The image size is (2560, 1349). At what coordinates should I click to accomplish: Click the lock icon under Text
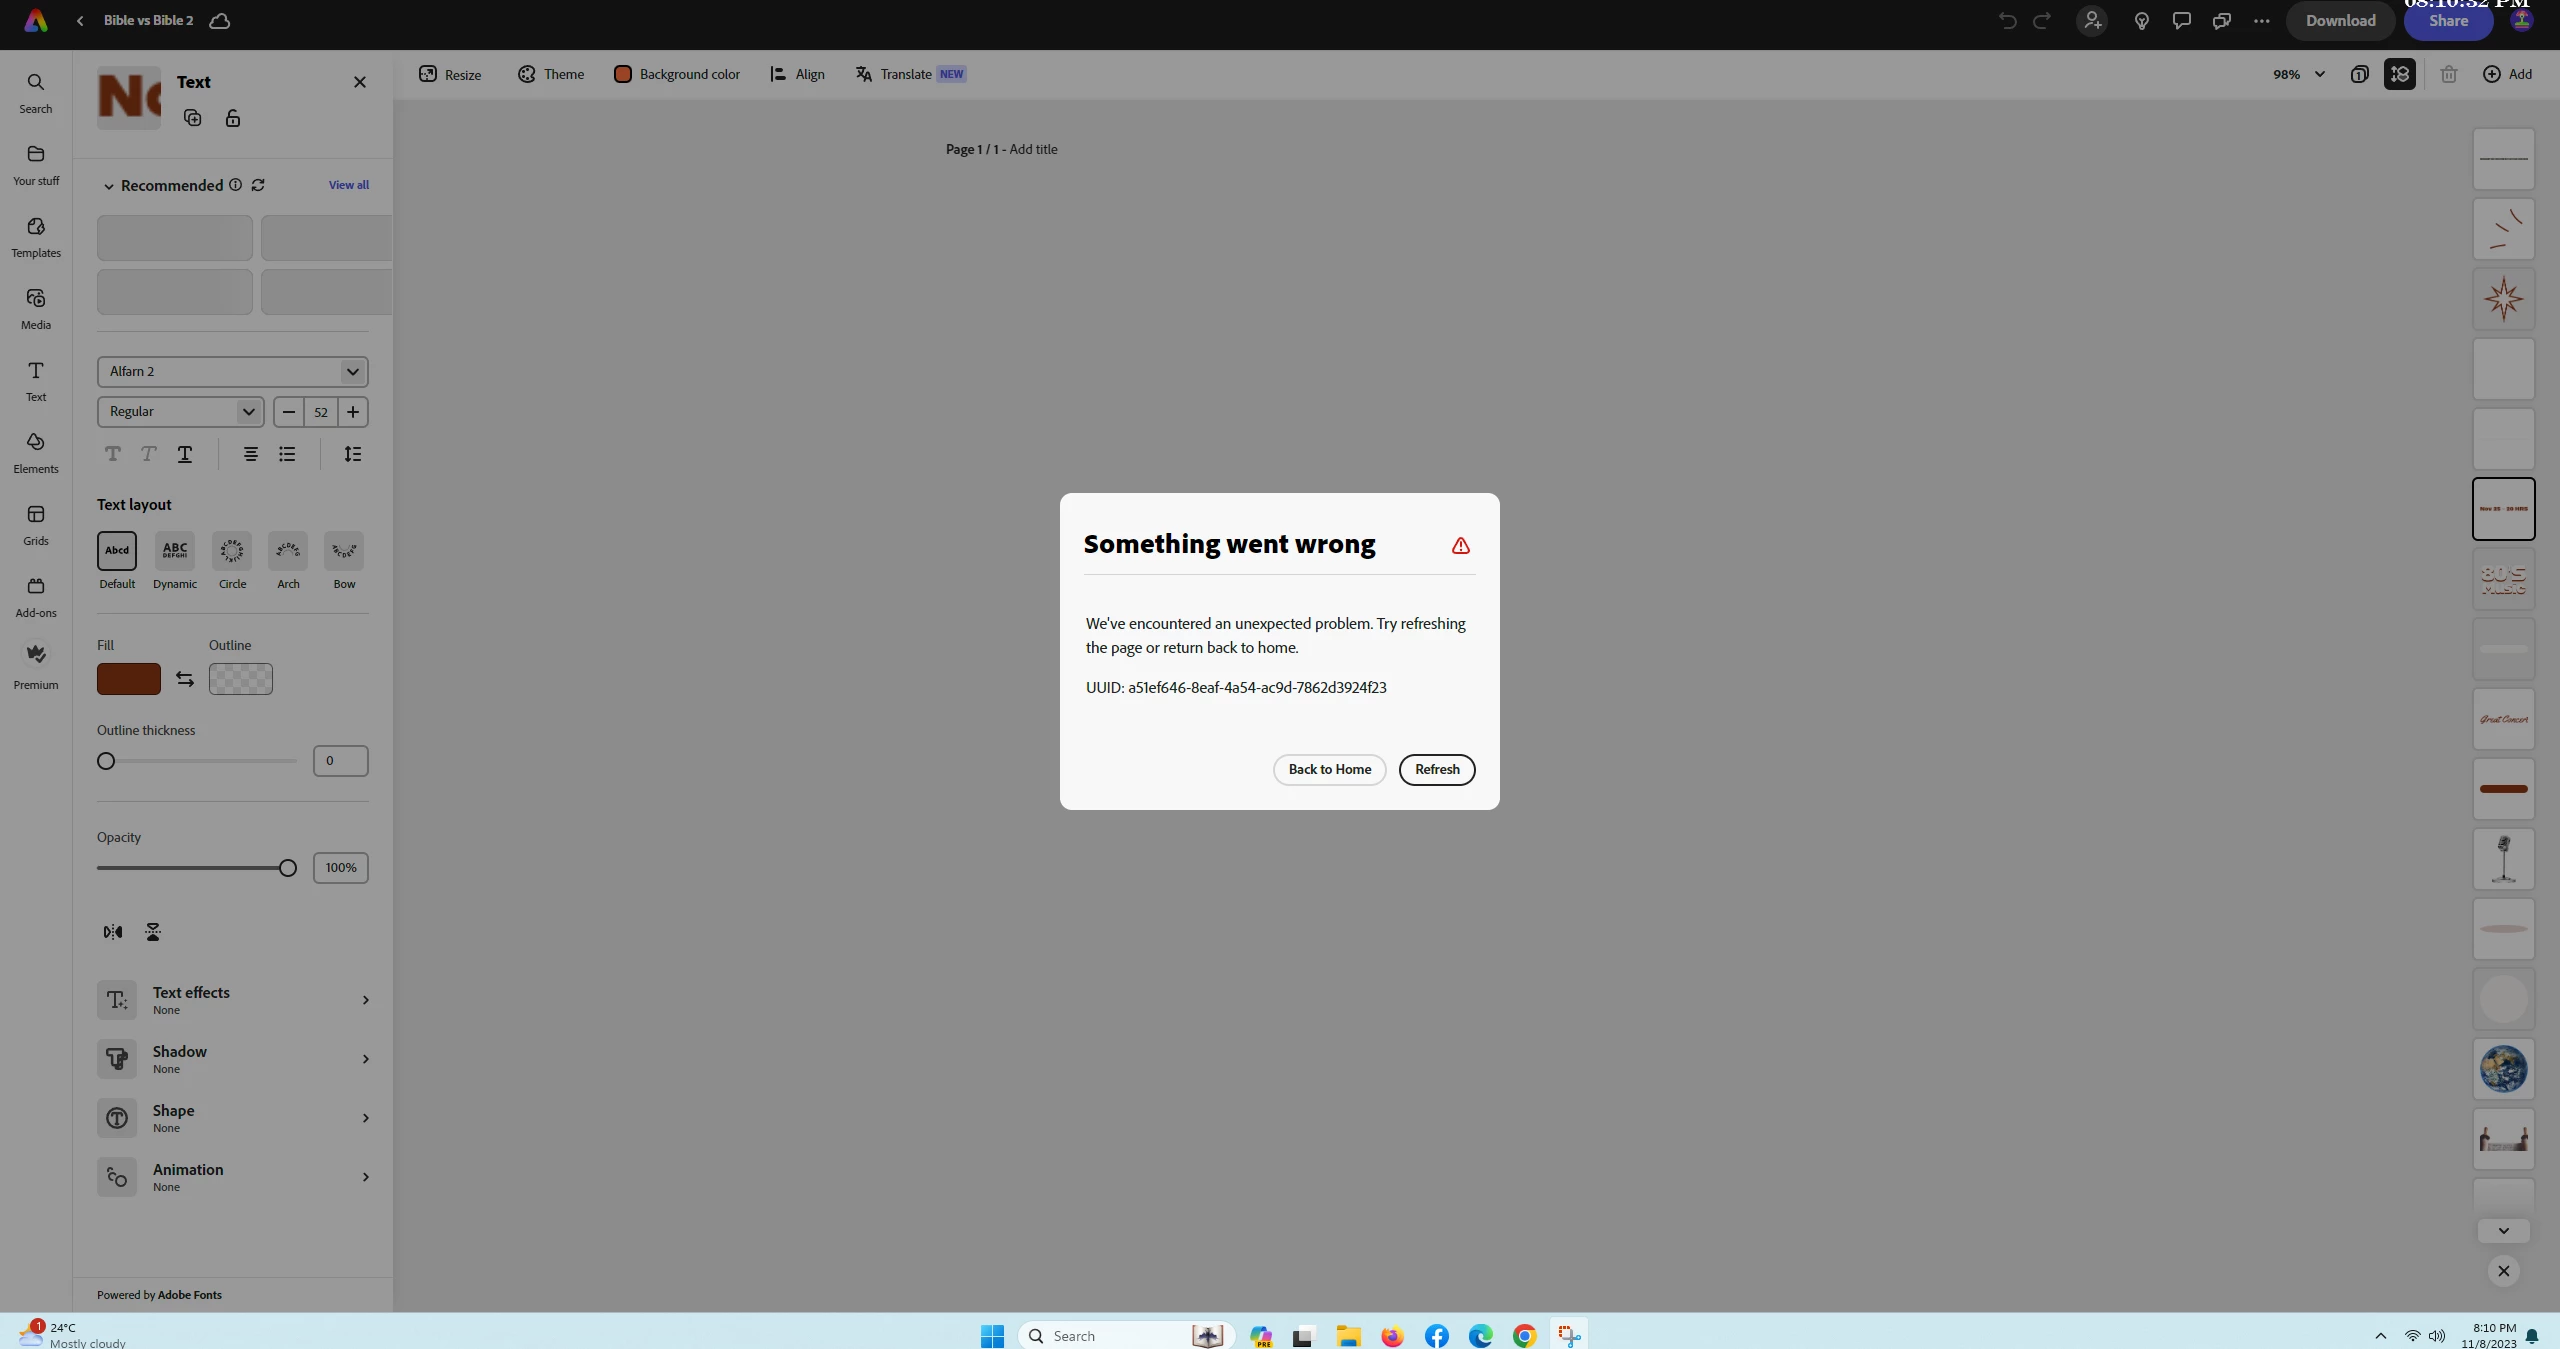pos(233,119)
